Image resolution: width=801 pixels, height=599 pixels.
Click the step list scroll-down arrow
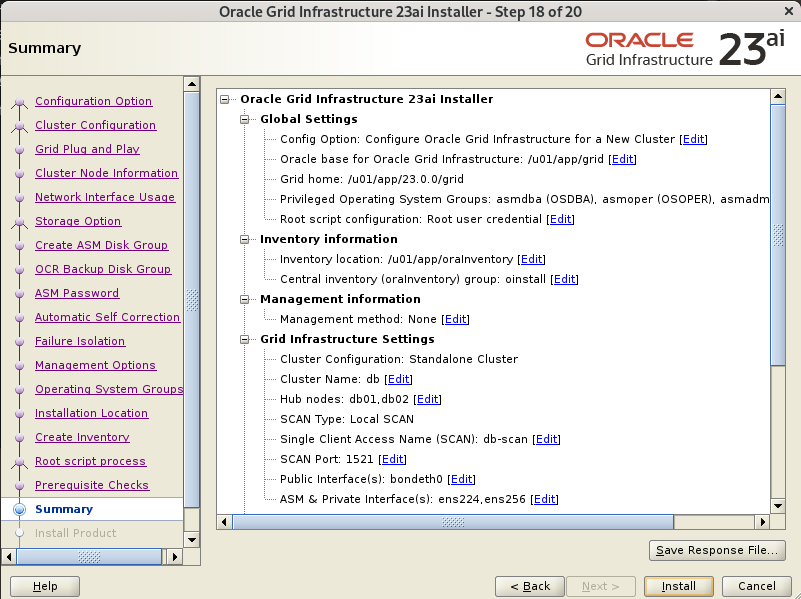tap(192, 539)
